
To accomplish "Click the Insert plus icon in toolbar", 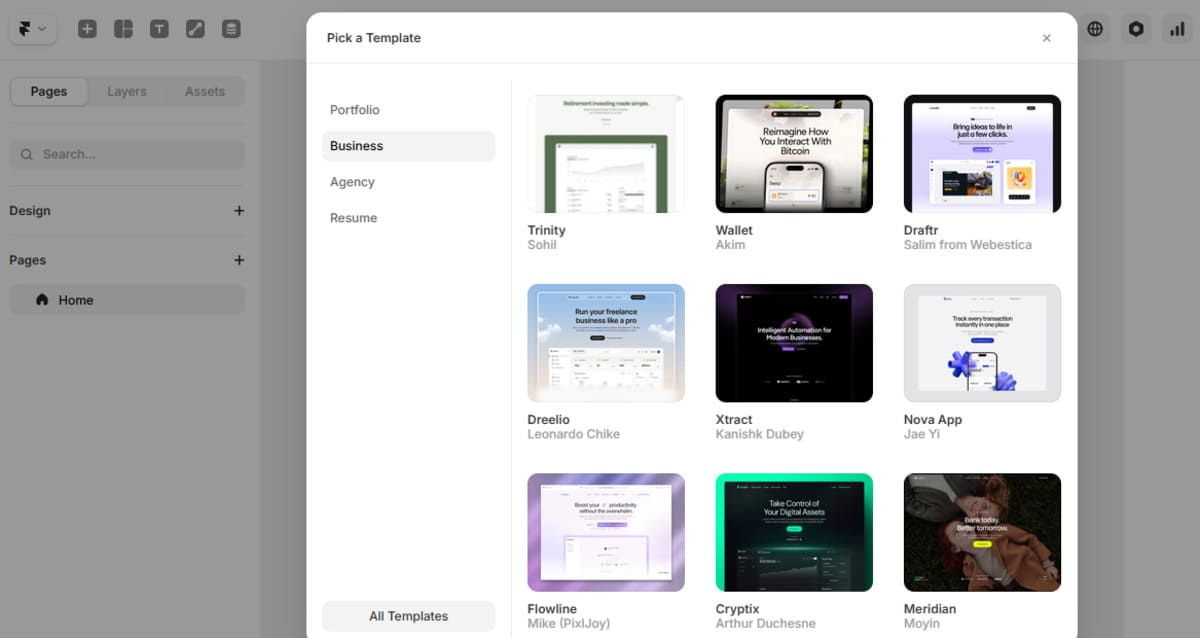I will pyautogui.click(x=87, y=29).
